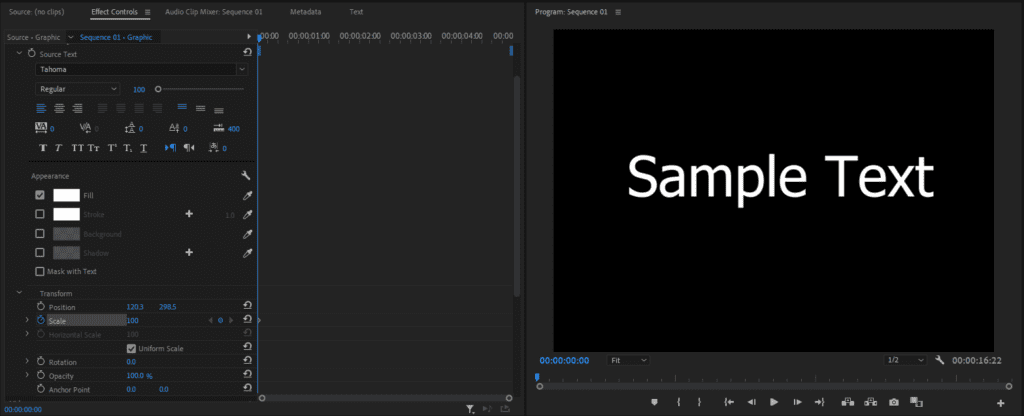Click the Lift button
This screenshot has height=416, width=1024.
848,402
